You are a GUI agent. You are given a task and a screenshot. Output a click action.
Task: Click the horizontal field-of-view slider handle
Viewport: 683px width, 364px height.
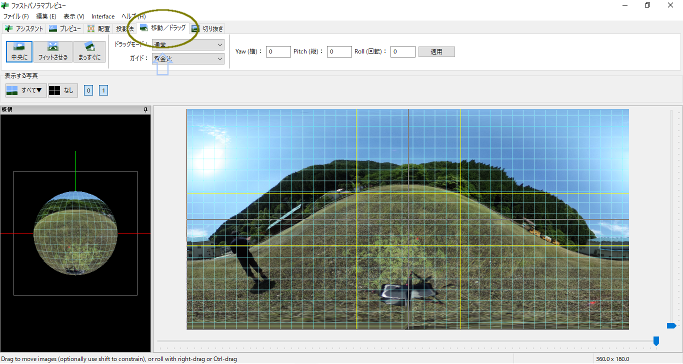(x=656, y=341)
